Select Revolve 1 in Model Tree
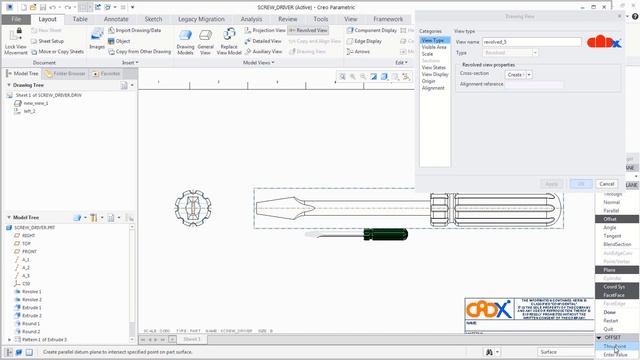This screenshot has height=360, width=640. pos(31,292)
